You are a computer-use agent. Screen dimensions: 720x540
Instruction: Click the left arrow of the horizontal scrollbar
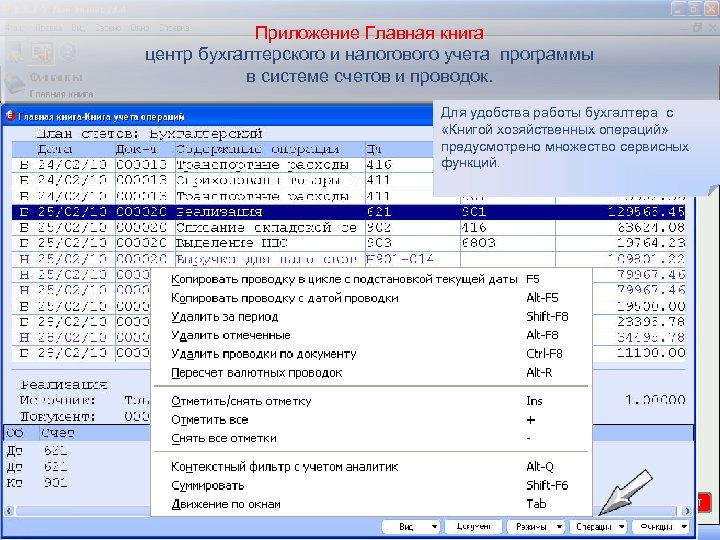9,511
